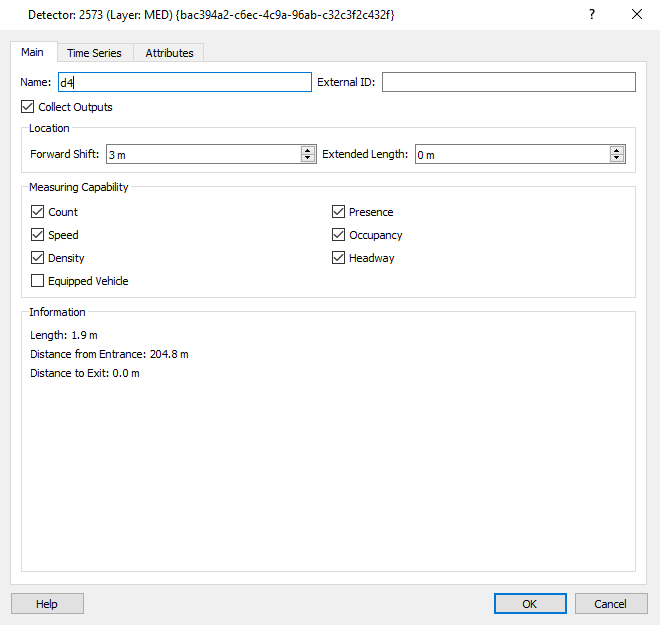Switch to the Main tab
The height and width of the screenshot is (625, 660).
(33, 52)
